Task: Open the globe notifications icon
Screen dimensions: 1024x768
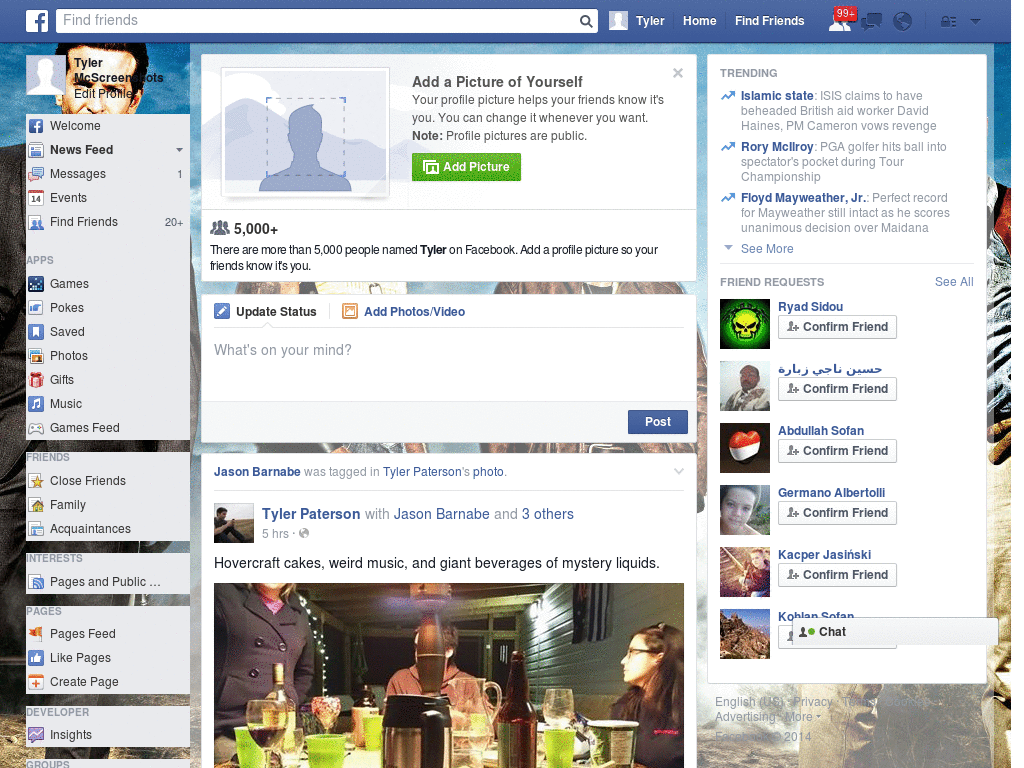Action: (902, 22)
